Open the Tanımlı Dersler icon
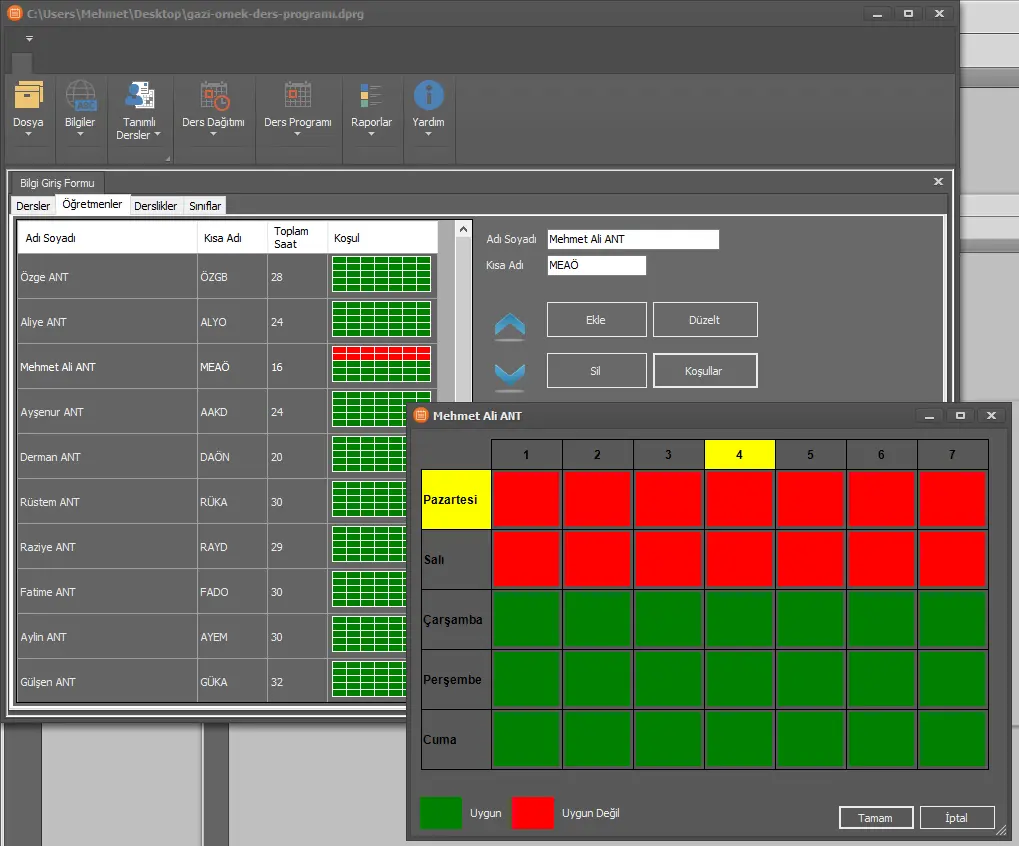The image size is (1019, 846). click(137, 96)
